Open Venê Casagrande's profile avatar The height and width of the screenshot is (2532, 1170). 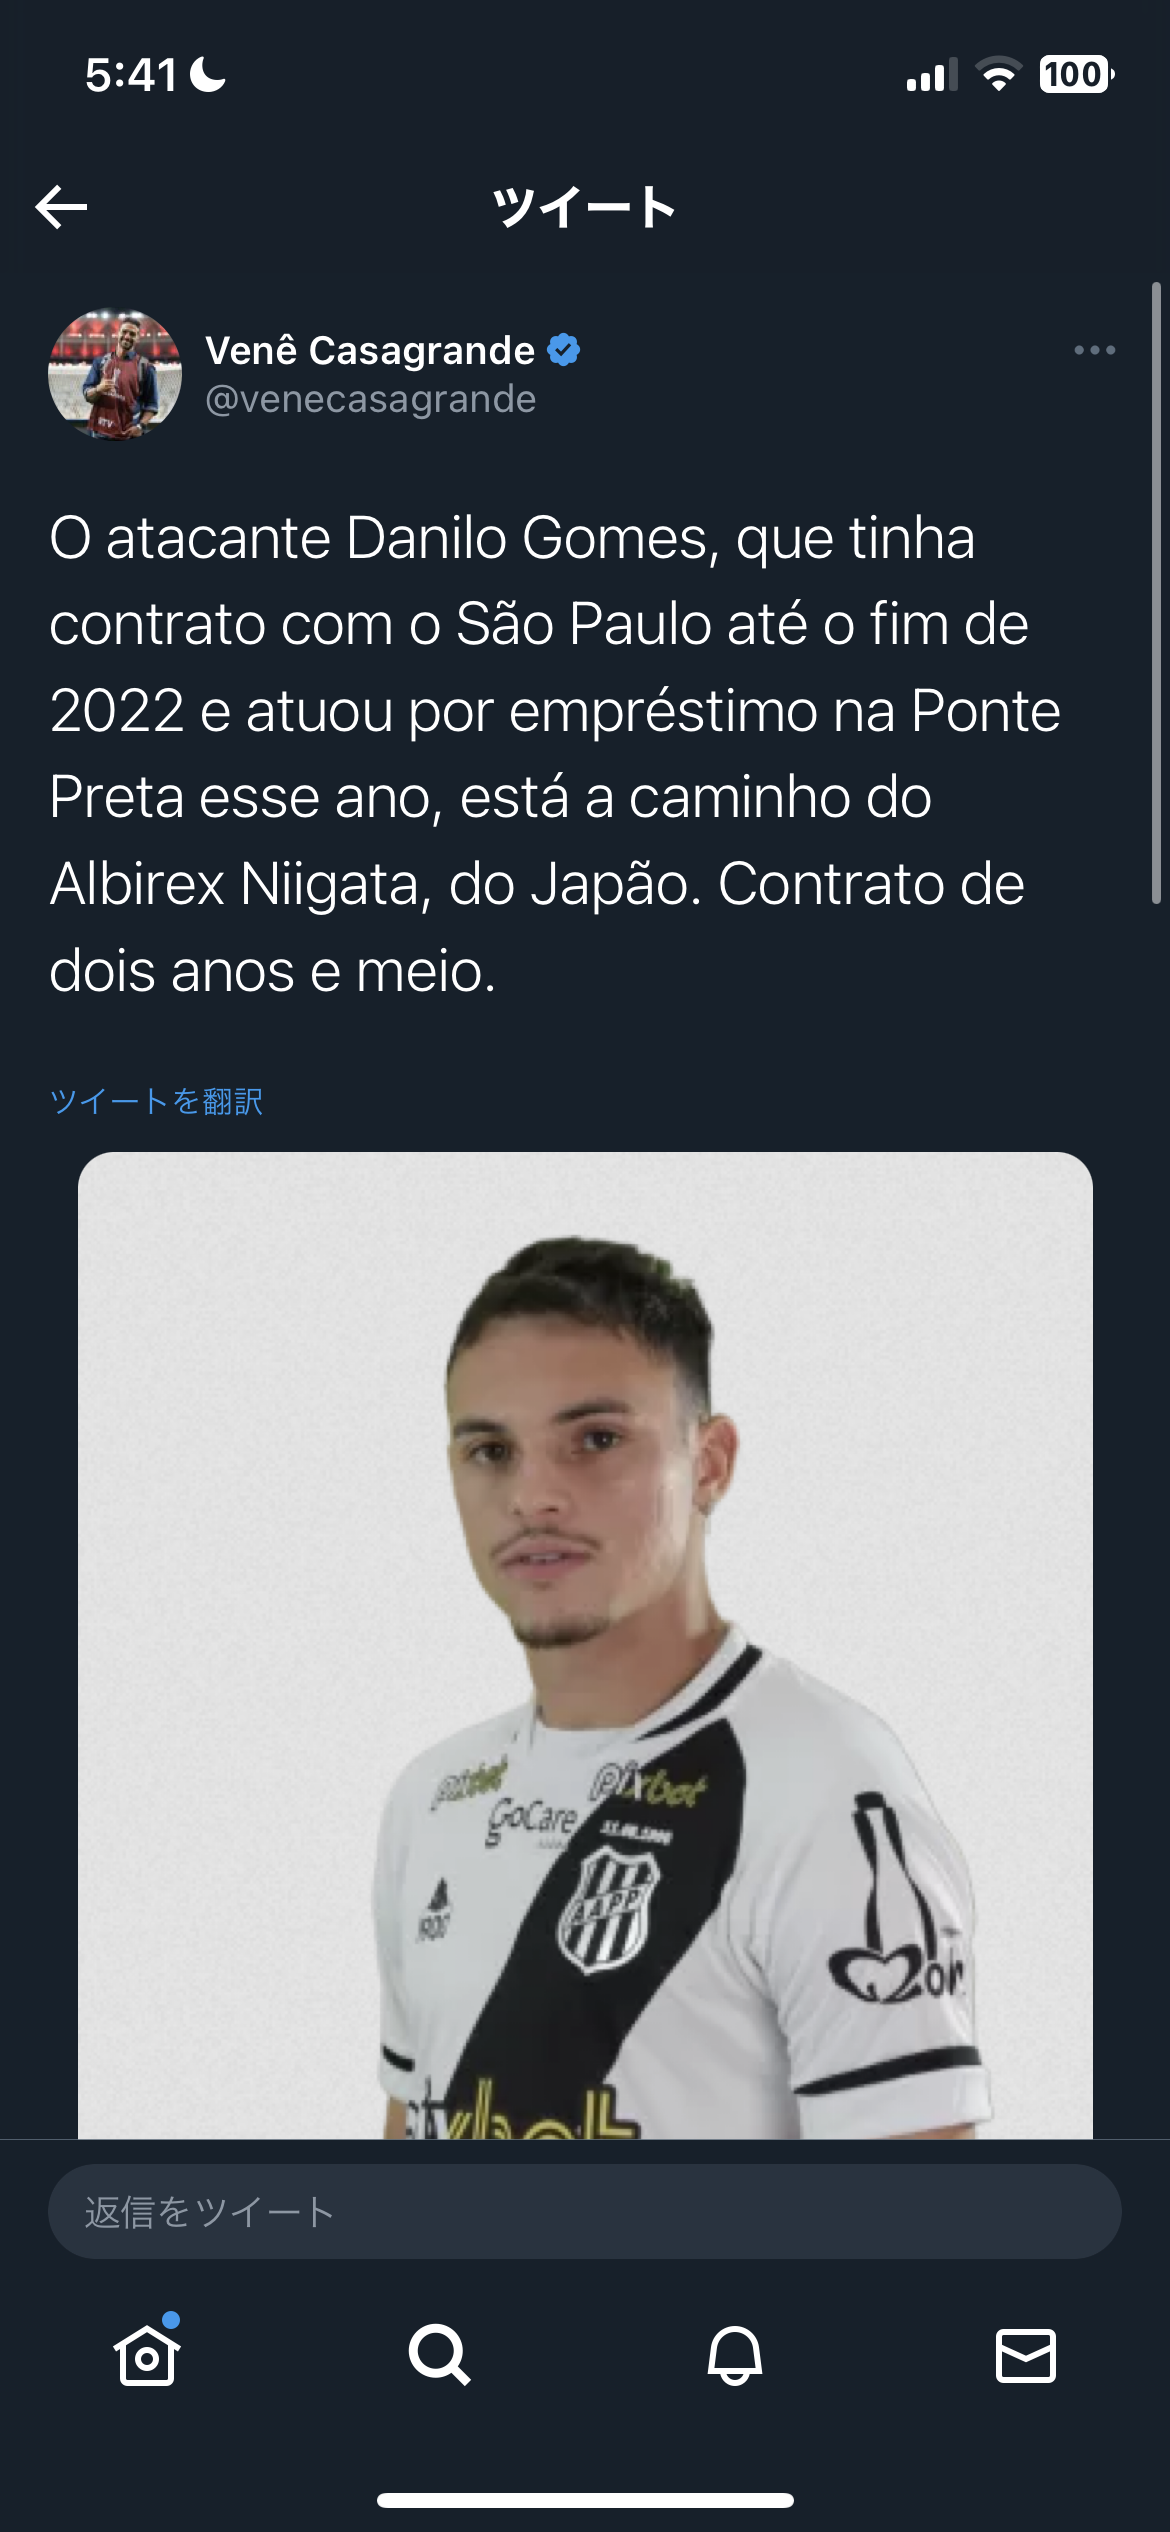point(115,374)
